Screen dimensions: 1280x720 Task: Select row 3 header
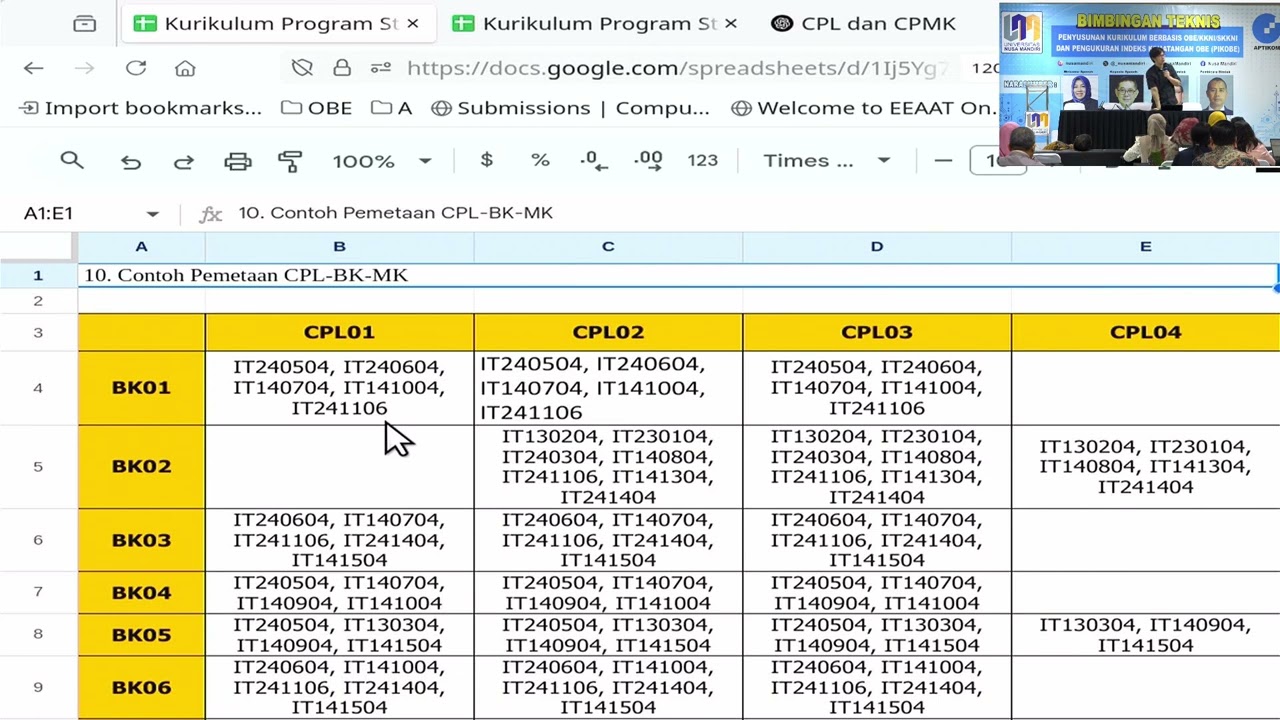coord(38,332)
